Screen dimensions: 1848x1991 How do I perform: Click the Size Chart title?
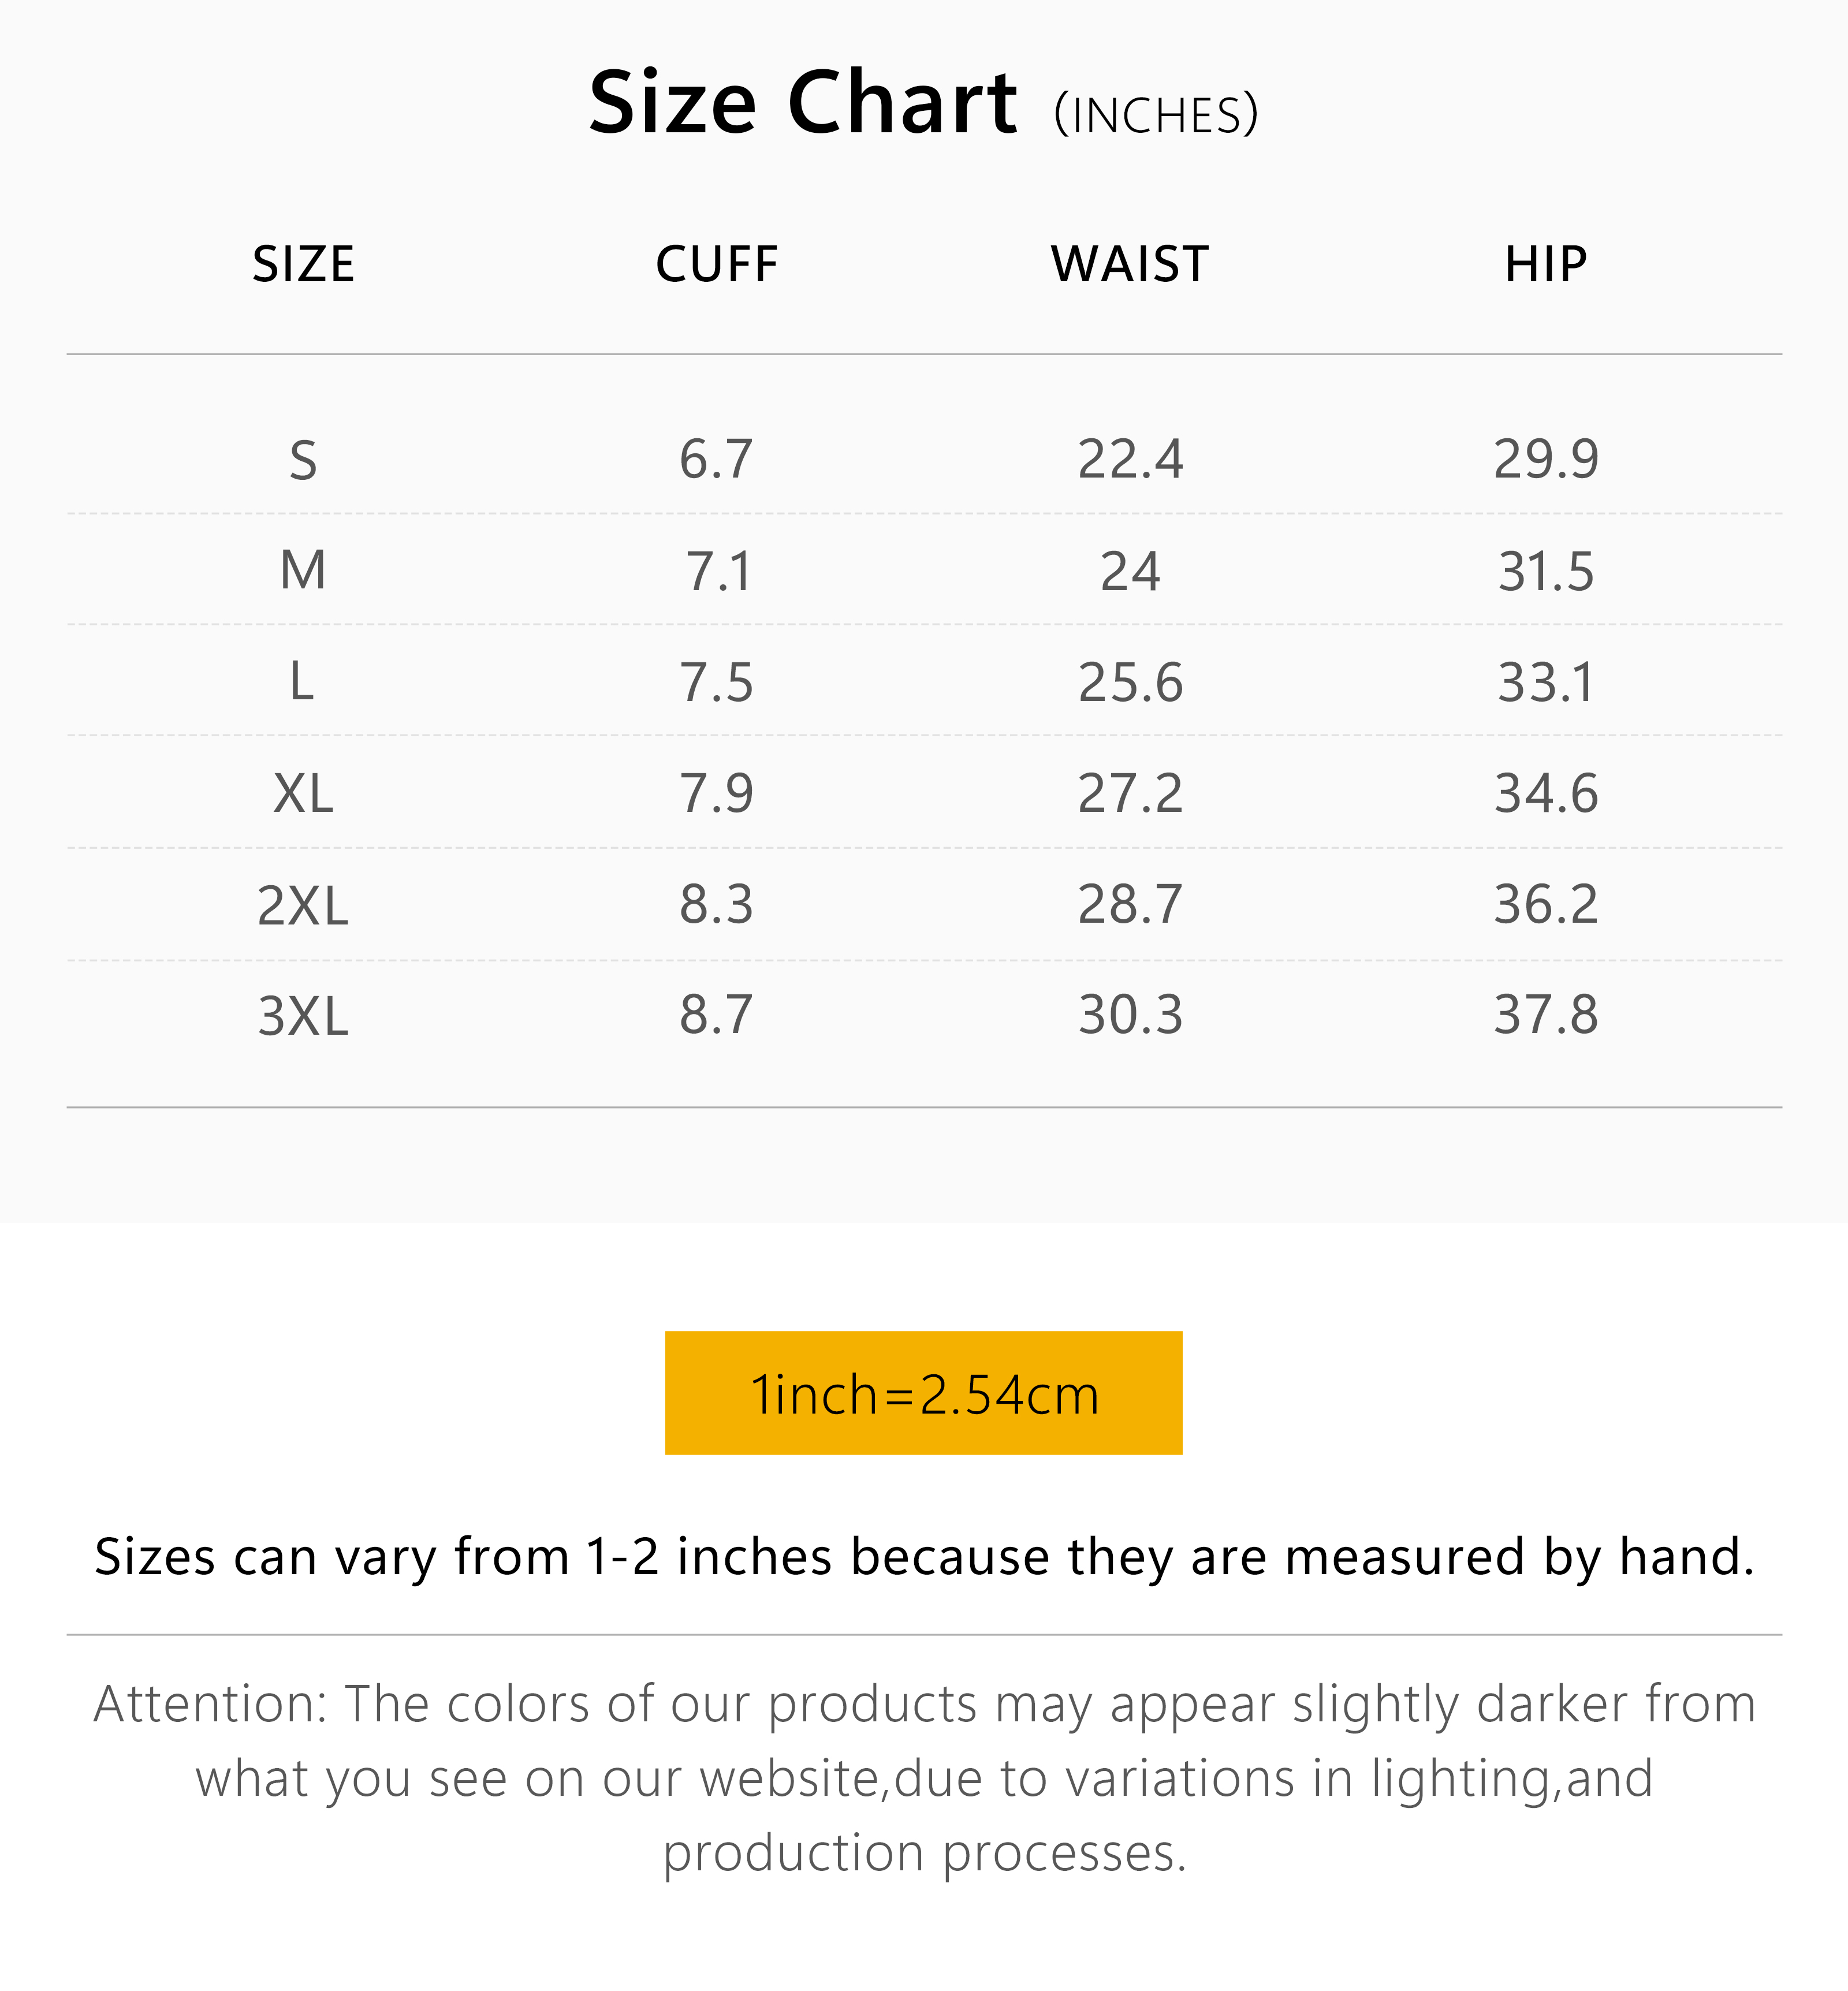[x=802, y=103]
